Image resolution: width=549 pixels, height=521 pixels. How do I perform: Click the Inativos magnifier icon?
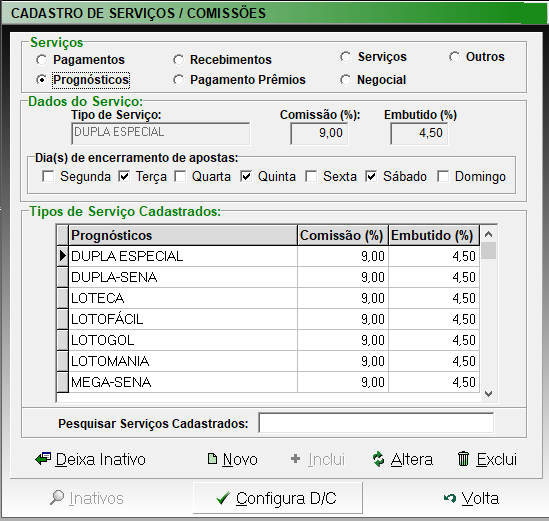pos(57,498)
